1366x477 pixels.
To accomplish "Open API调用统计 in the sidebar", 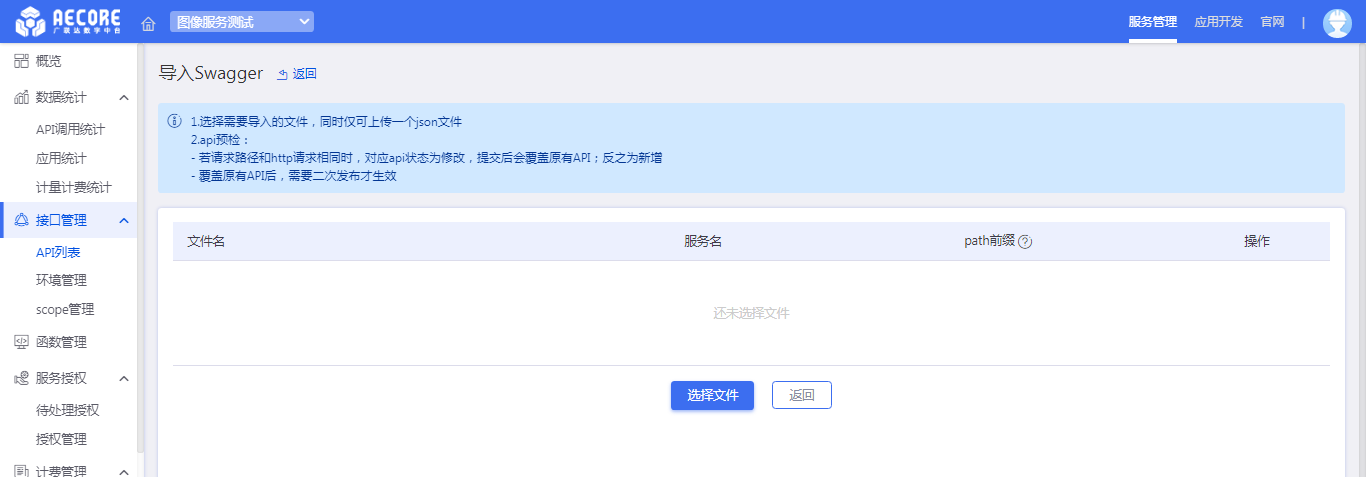I will pos(70,129).
